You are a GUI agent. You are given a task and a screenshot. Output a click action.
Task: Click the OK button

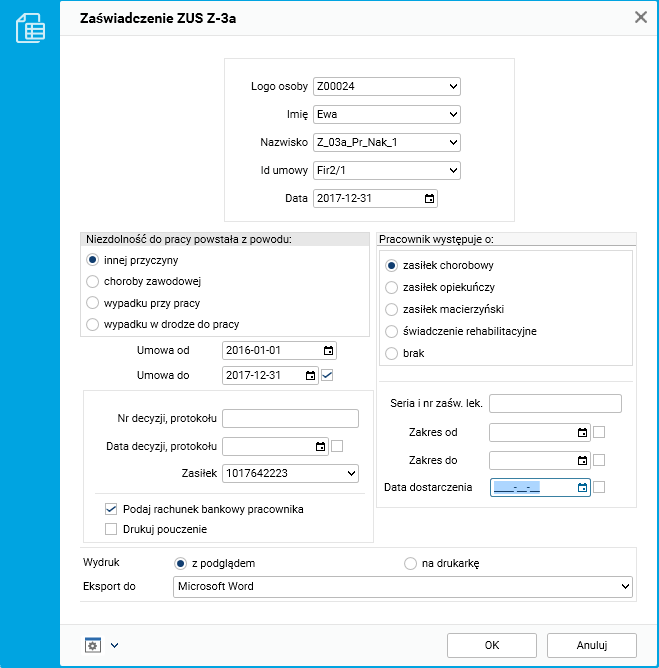pyautogui.click(x=492, y=645)
